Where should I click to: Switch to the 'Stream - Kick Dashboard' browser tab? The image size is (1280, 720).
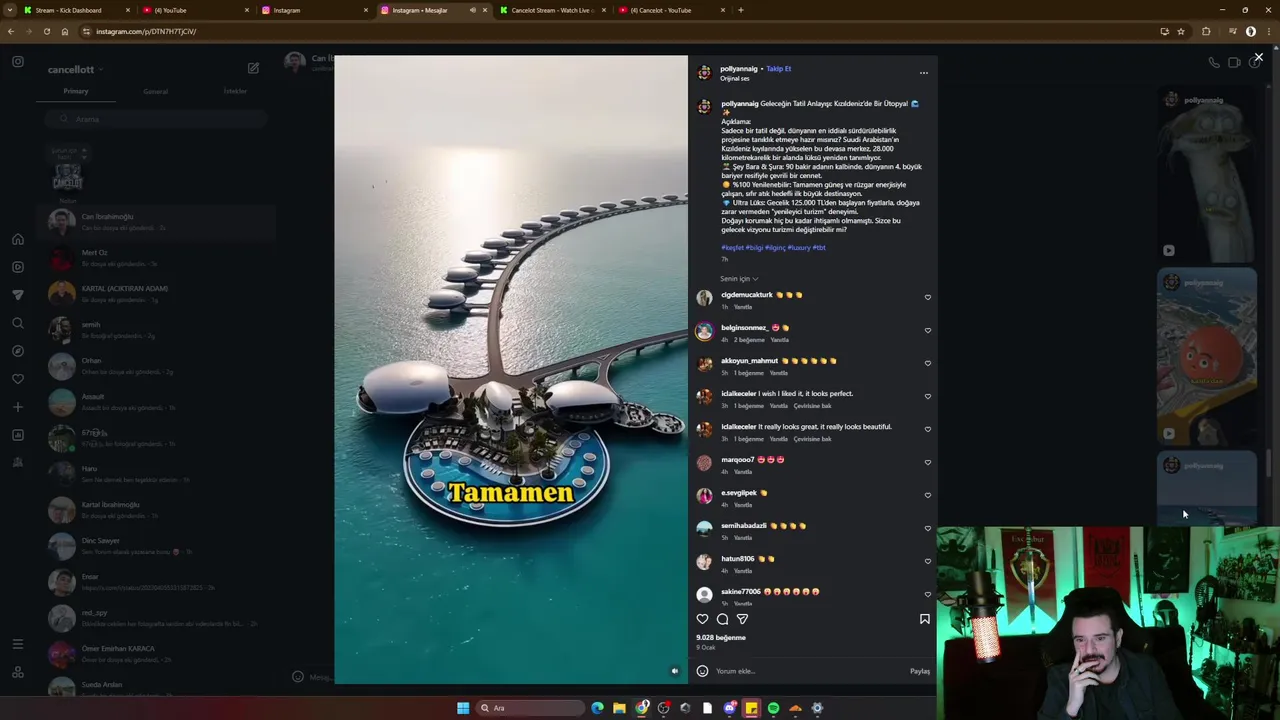pyautogui.click(x=77, y=10)
